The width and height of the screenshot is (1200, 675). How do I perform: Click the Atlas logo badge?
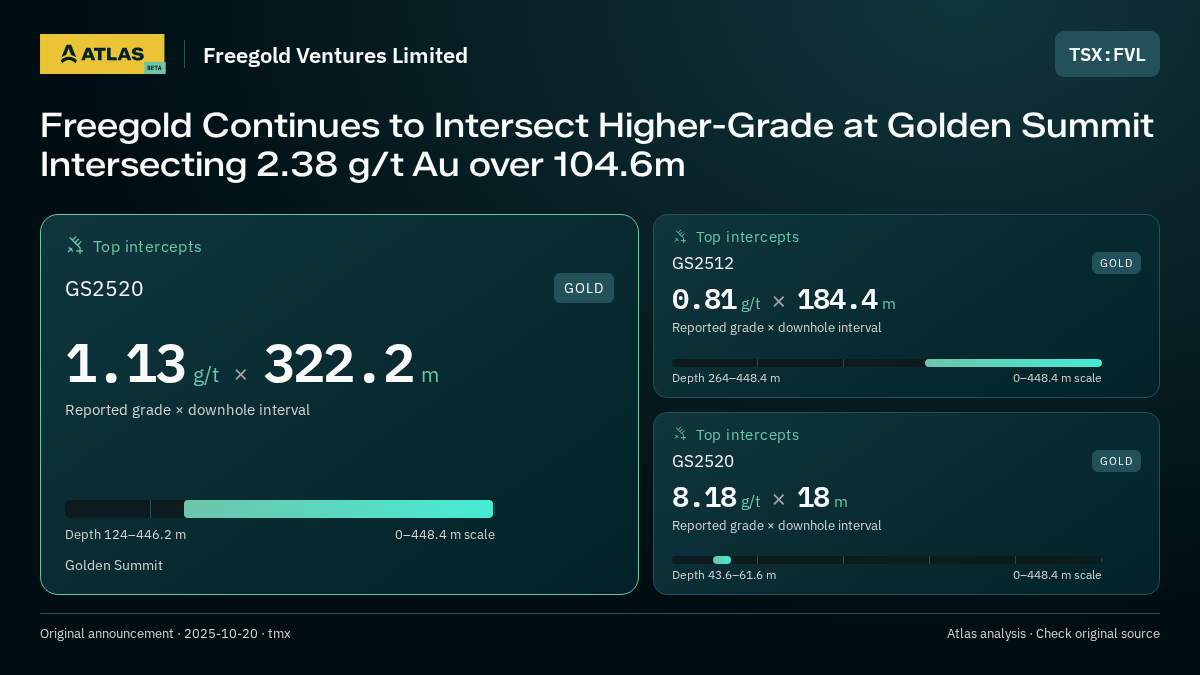[102, 54]
